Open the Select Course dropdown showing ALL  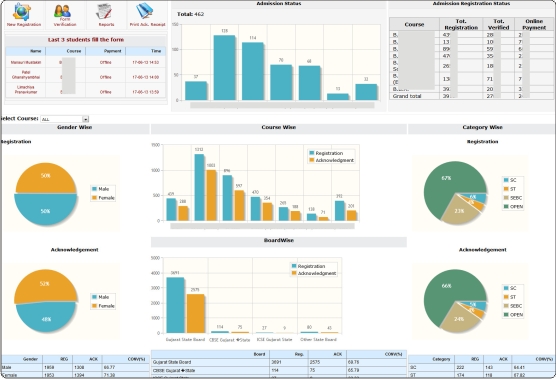click(65, 119)
